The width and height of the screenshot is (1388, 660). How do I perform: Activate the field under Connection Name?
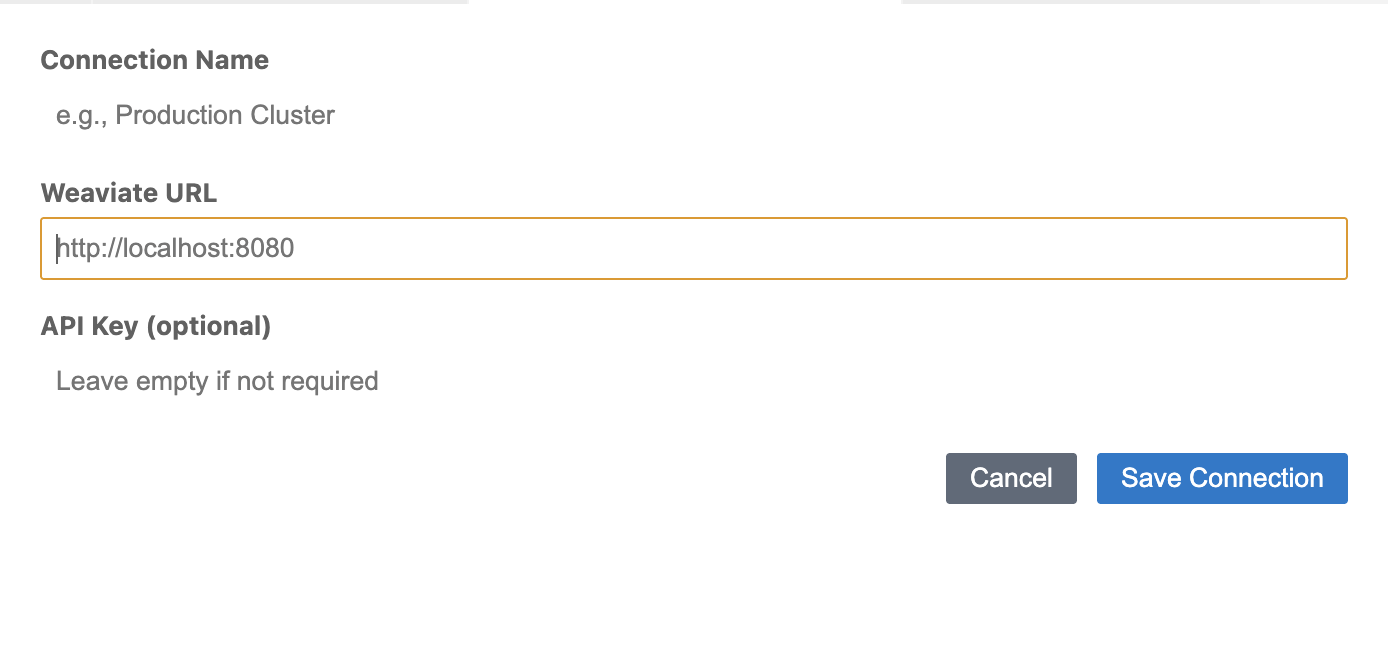tap(693, 116)
